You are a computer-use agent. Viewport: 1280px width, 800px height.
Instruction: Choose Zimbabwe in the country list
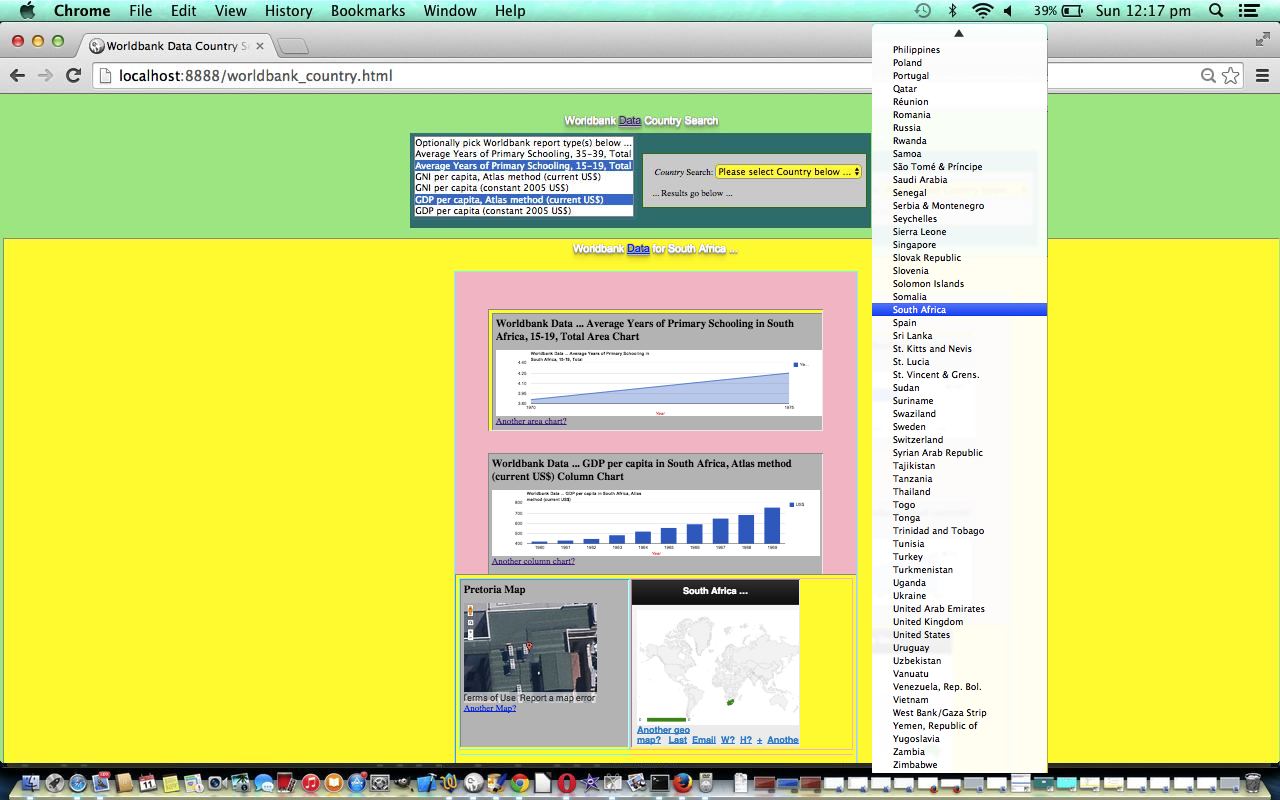click(959, 765)
